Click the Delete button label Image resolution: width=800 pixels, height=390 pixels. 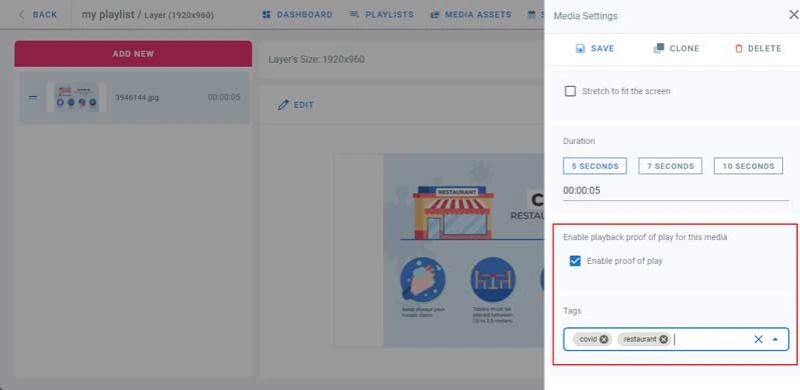coord(764,49)
